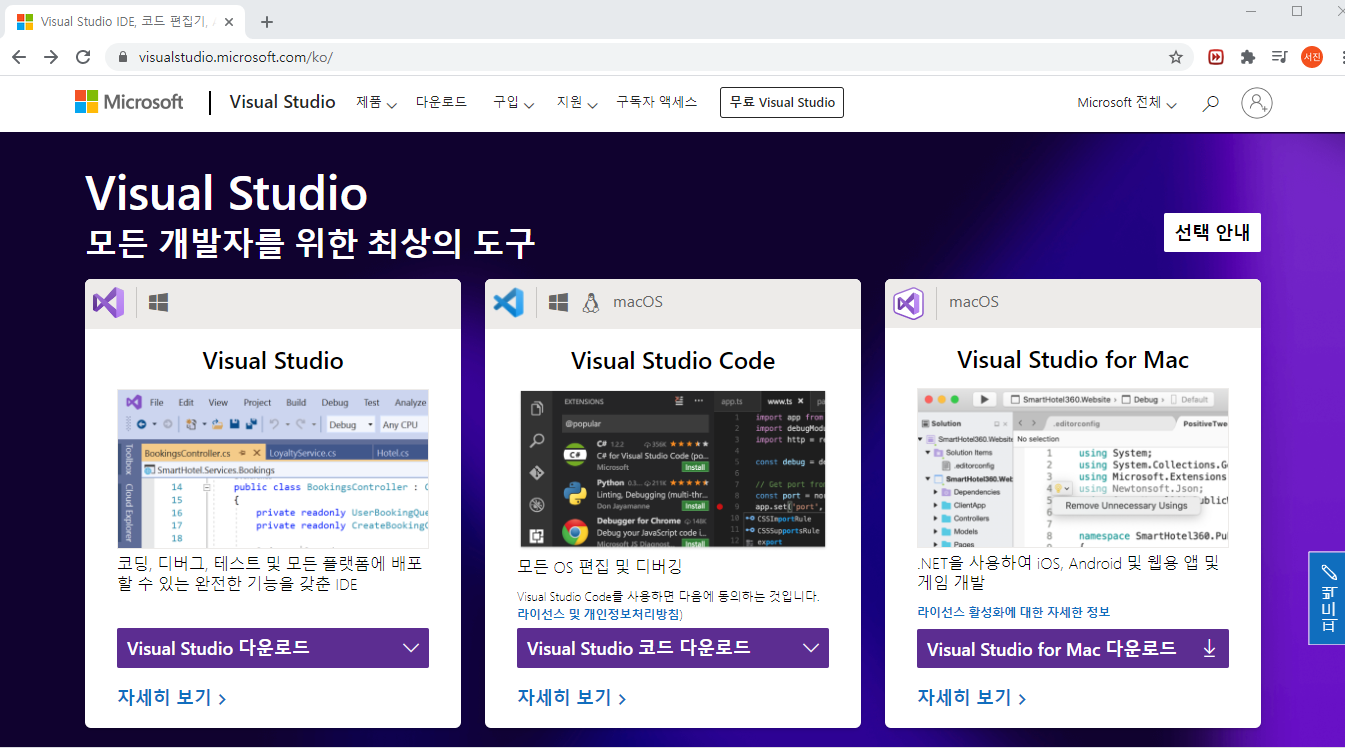Click the pencil icon on the feedback tab

pos(1328,572)
